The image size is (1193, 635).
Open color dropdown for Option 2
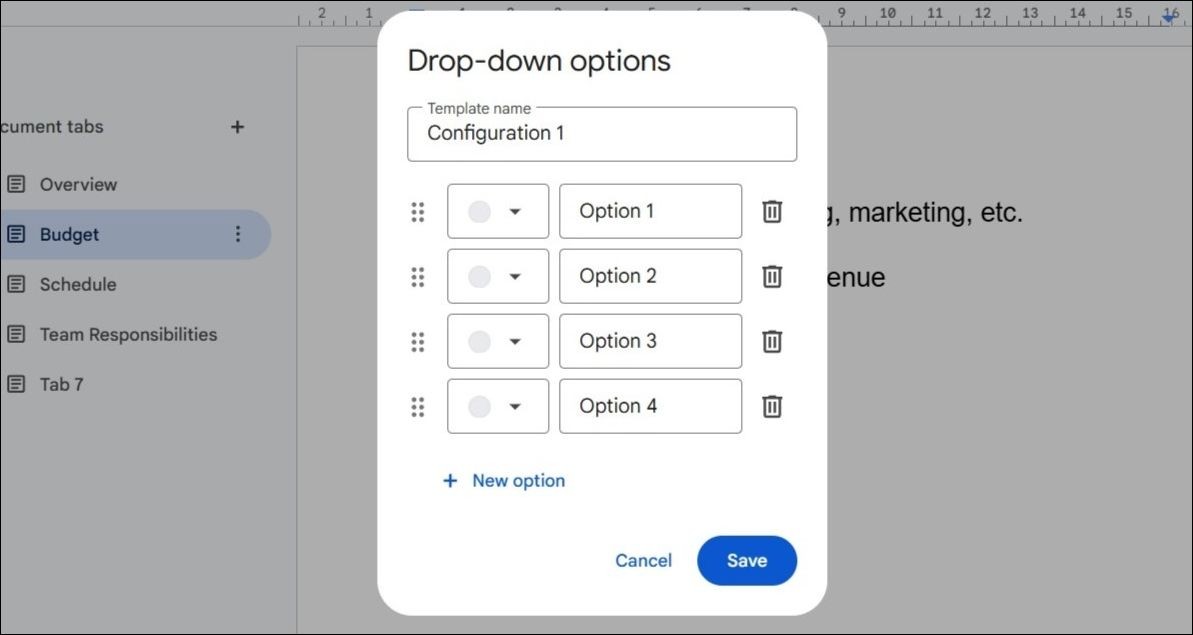tap(498, 276)
